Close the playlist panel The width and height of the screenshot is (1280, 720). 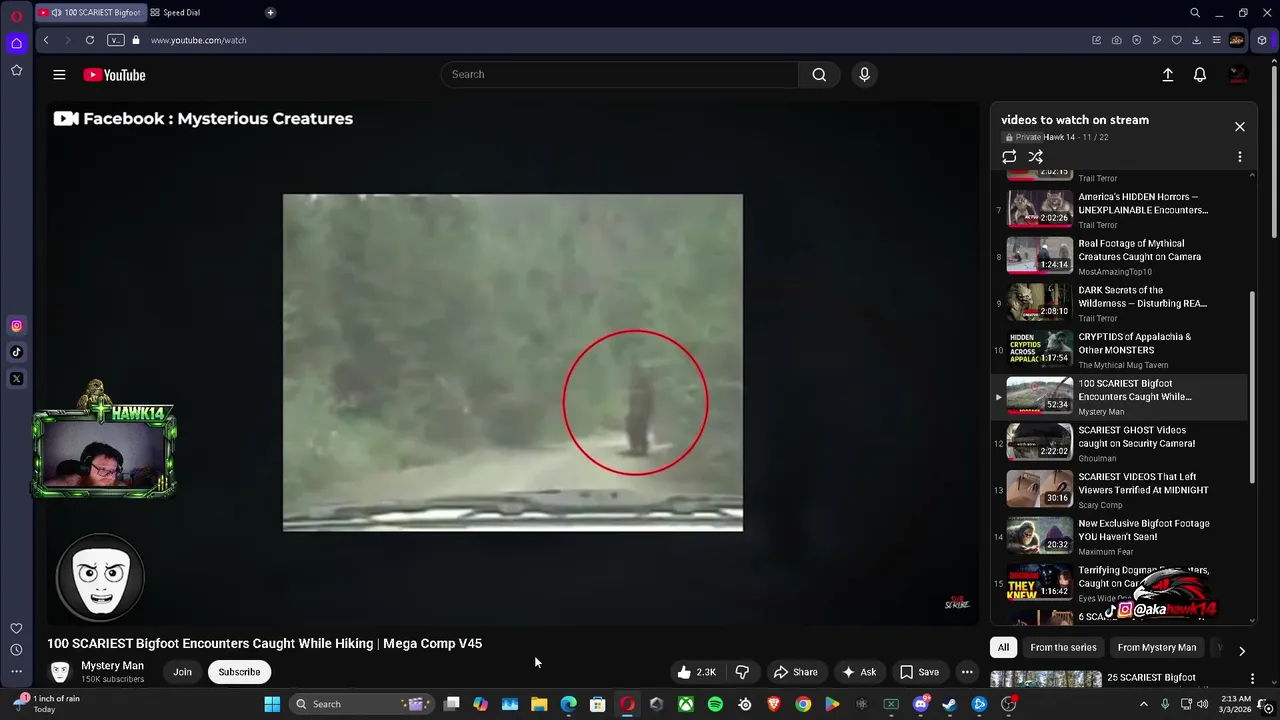pos(1240,127)
